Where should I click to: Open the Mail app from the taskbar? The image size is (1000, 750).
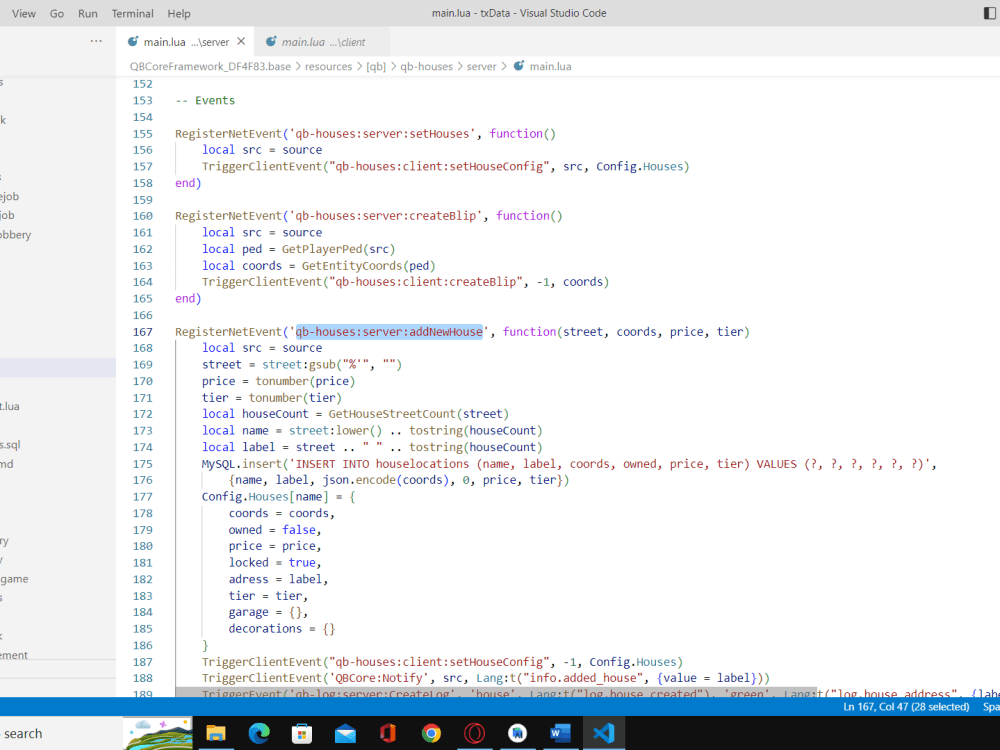(345, 733)
